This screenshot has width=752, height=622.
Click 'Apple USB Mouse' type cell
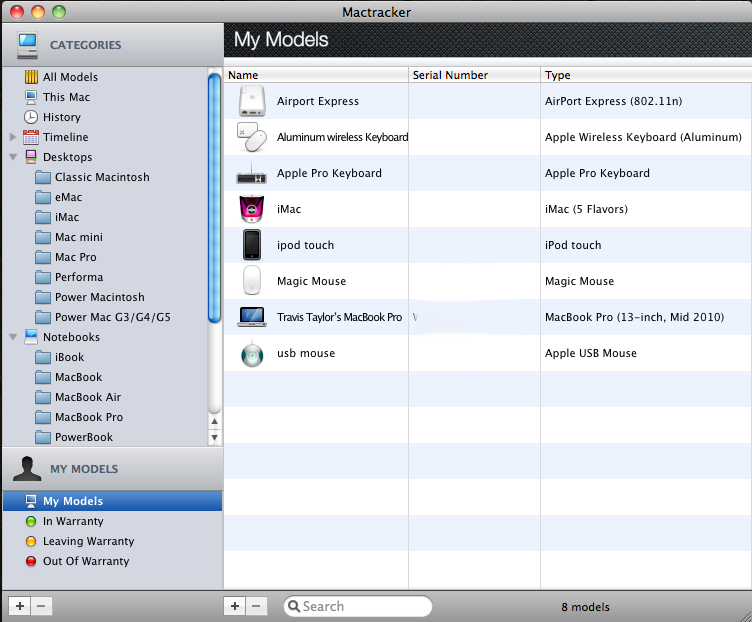click(x=591, y=353)
